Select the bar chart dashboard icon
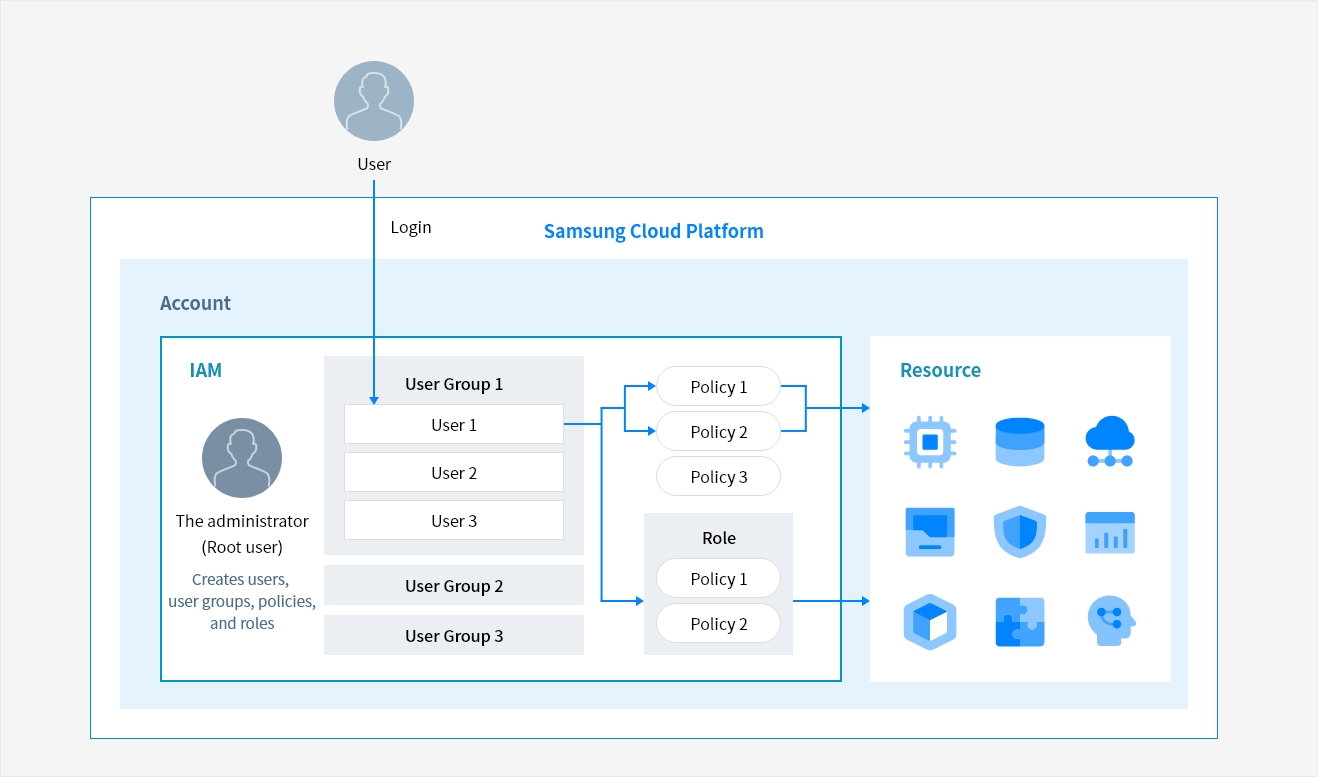Viewport: 1318px width, 777px height. pos(1110,532)
